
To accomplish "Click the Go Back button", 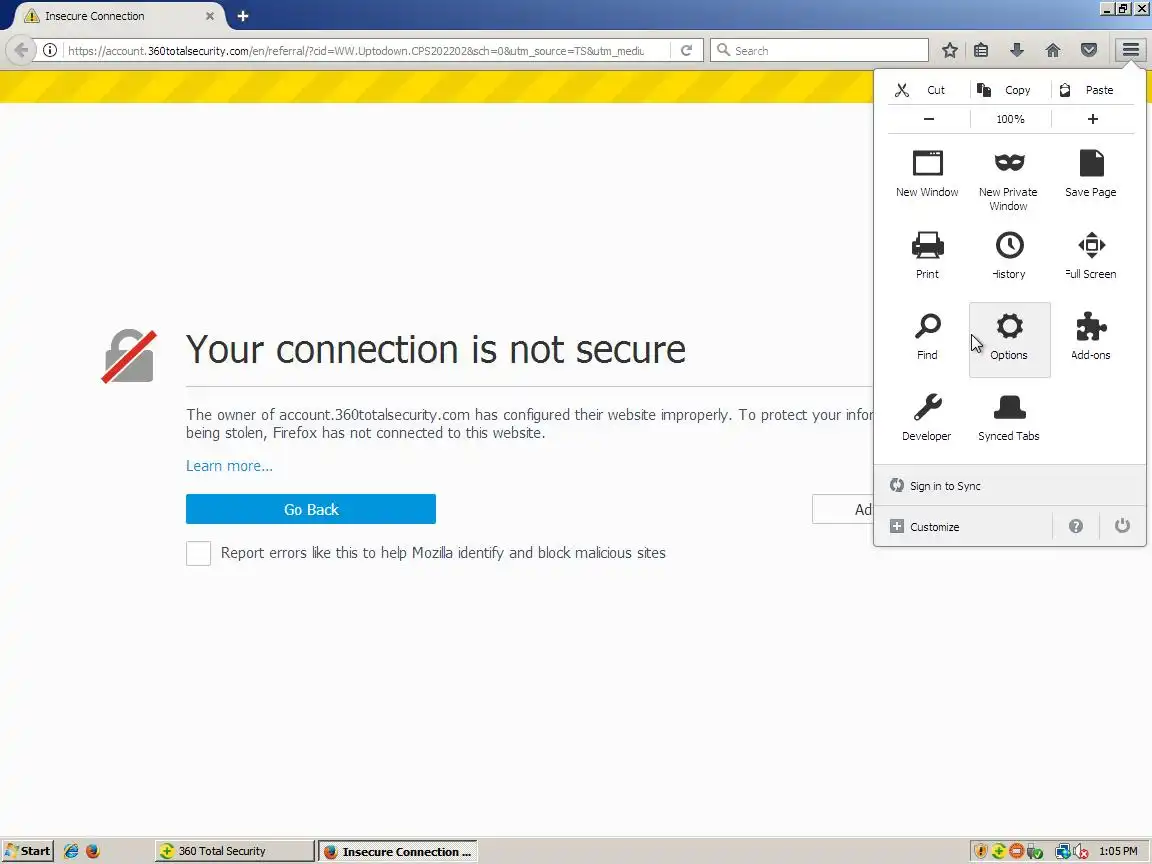I will pyautogui.click(x=311, y=509).
